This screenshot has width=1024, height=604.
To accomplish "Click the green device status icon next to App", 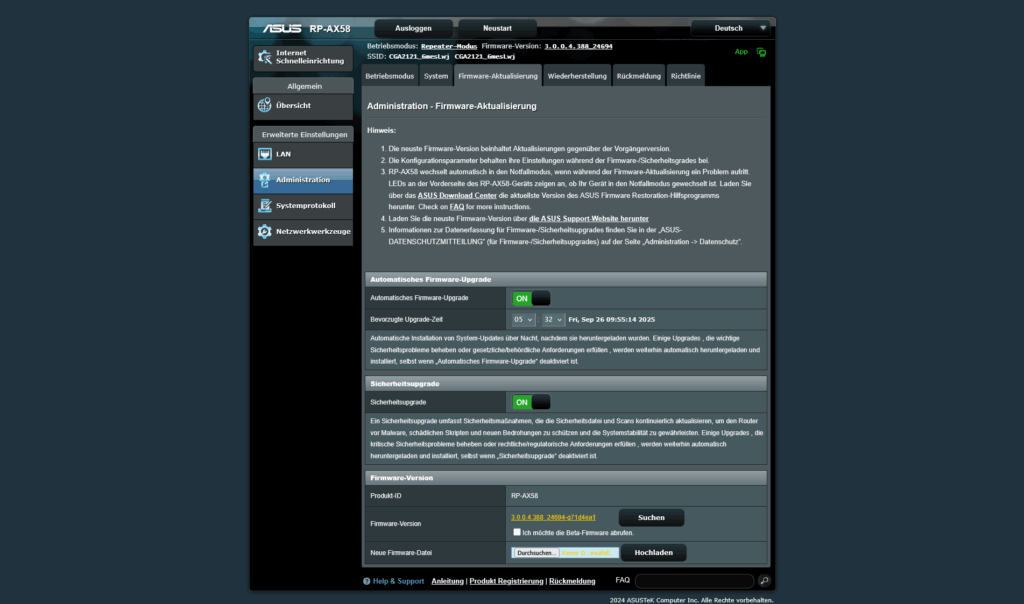I will tap(761, 52).
